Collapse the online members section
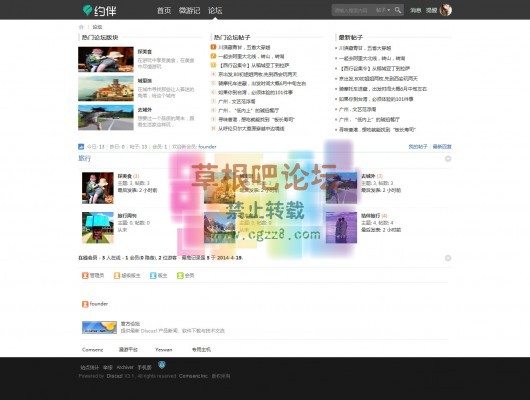 pyautogui.click(x=448, y=258)
